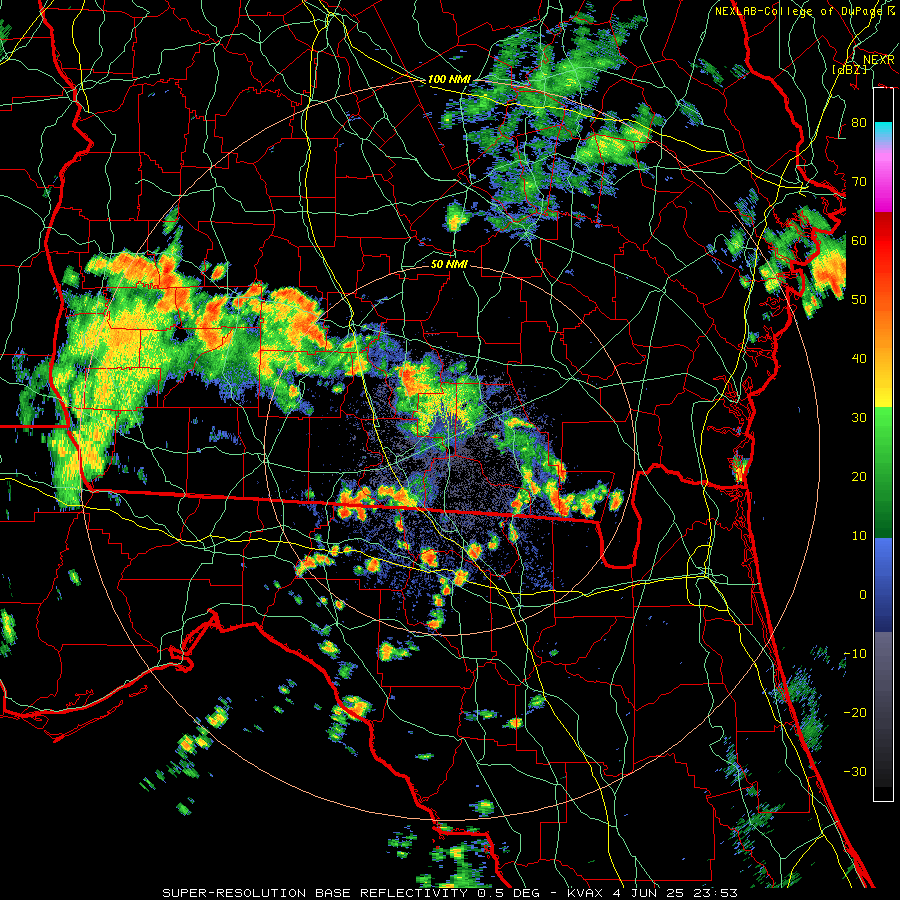Viewport: 900px width, 900px height.
Task: Click the -30 value on the dBZ scale
Action: (x=855, y=771)
